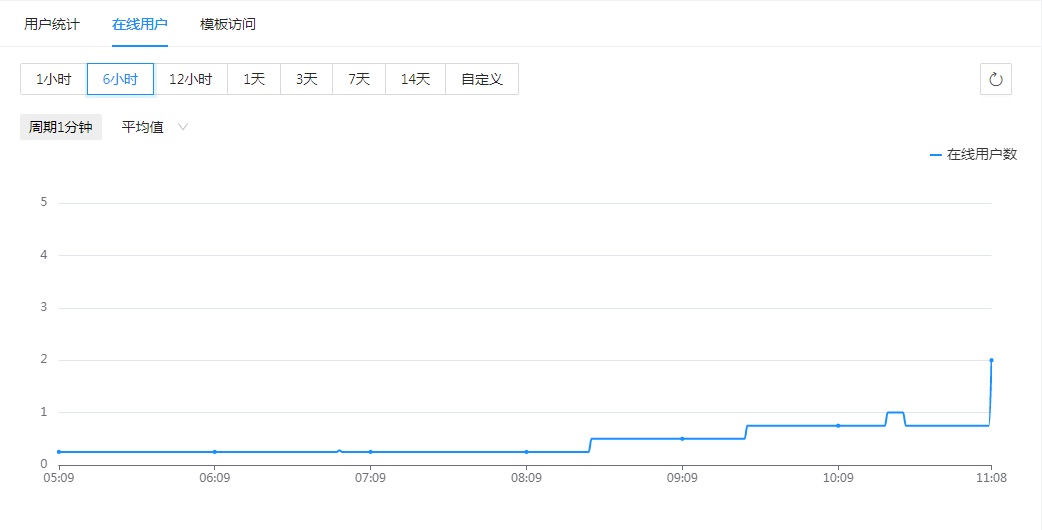Click the chart data point at 10:09
Viewport: 1042px width, 530px height.
coord(838,426)
